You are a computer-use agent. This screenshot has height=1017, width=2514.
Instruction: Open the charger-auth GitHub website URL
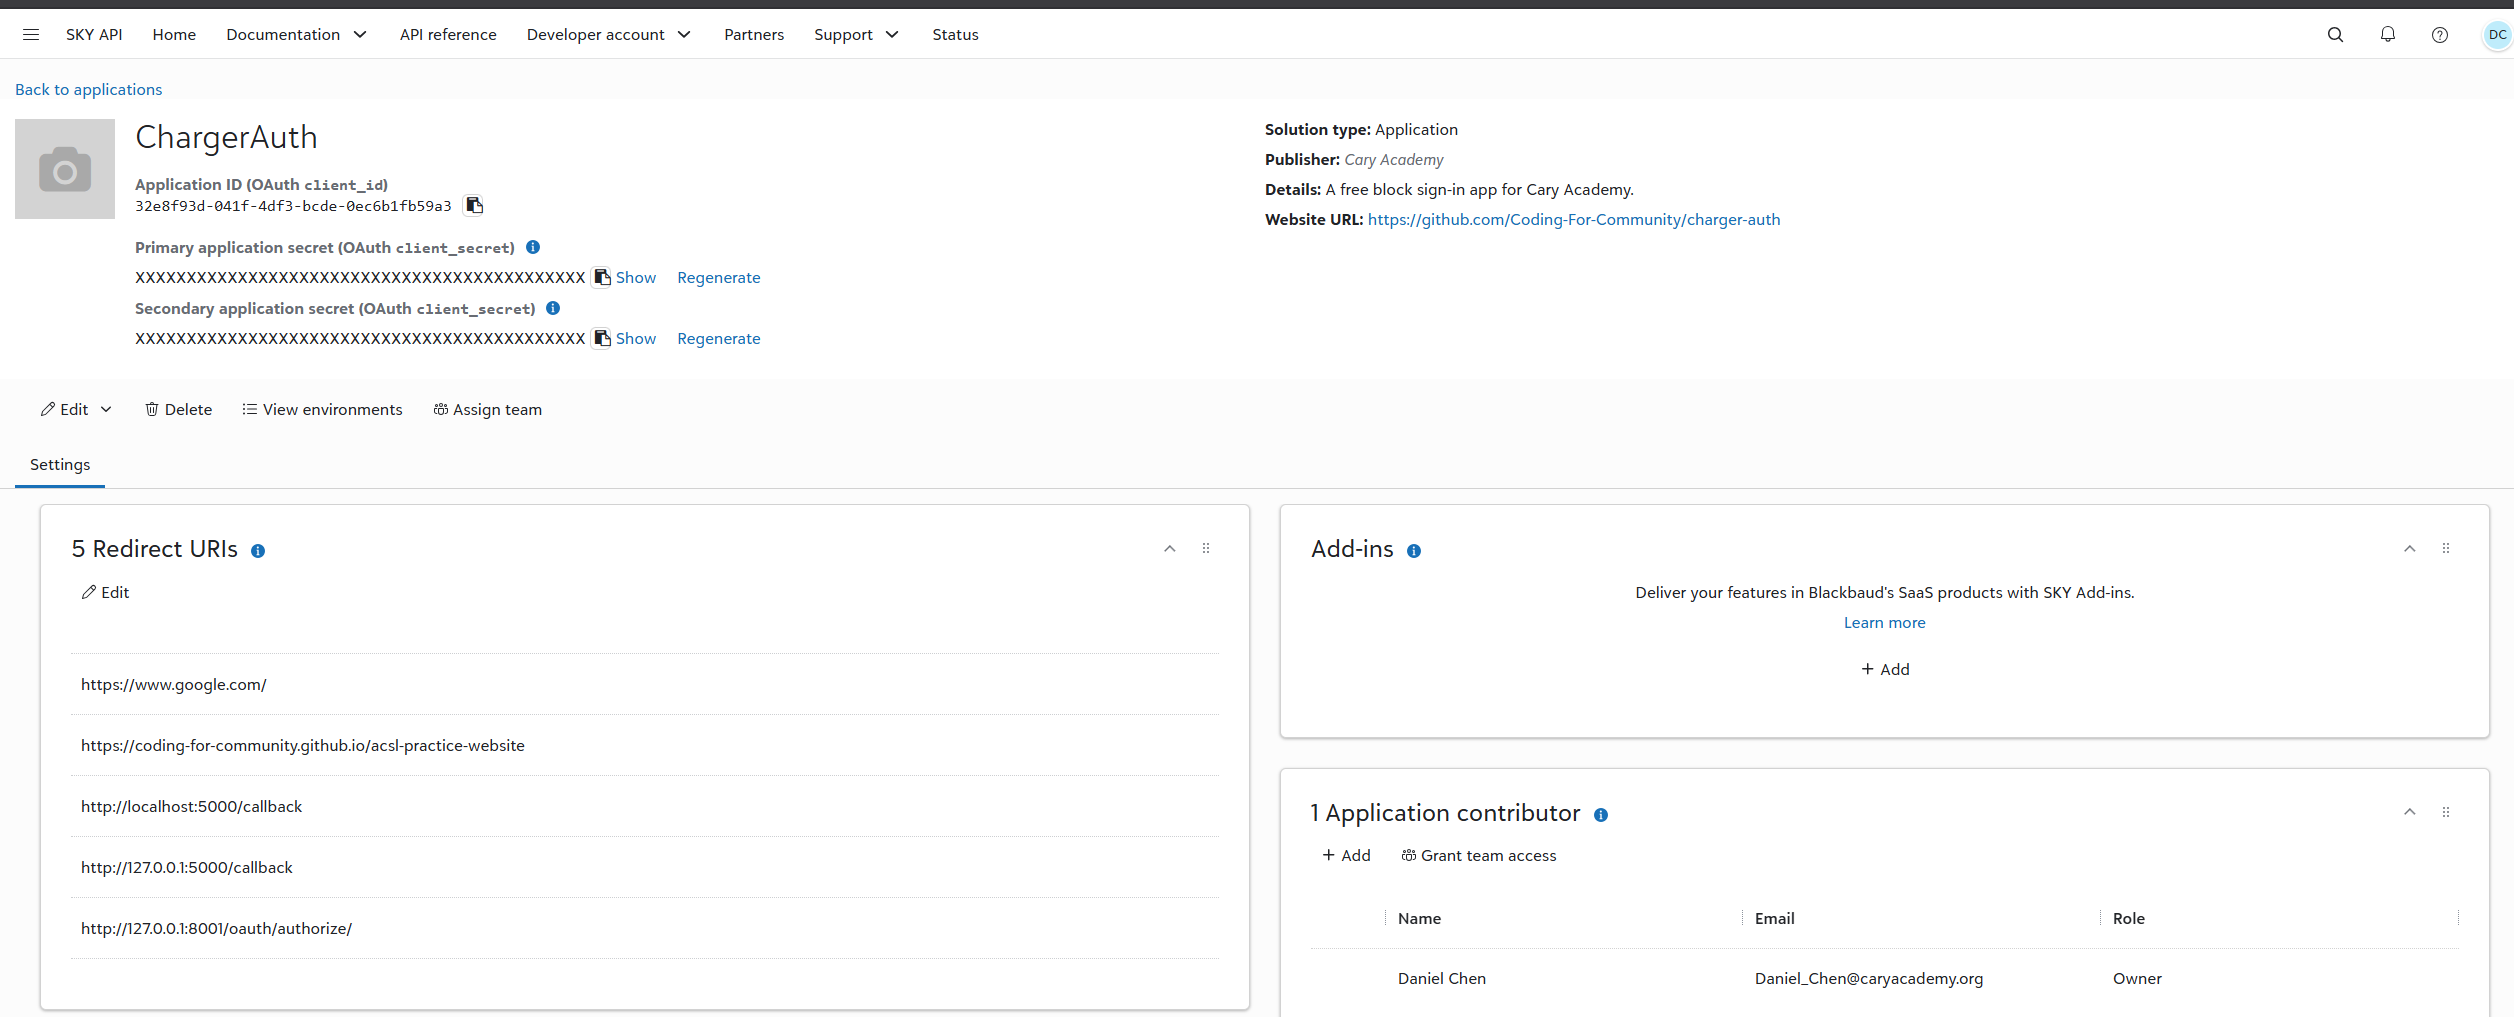[1574, 219]
